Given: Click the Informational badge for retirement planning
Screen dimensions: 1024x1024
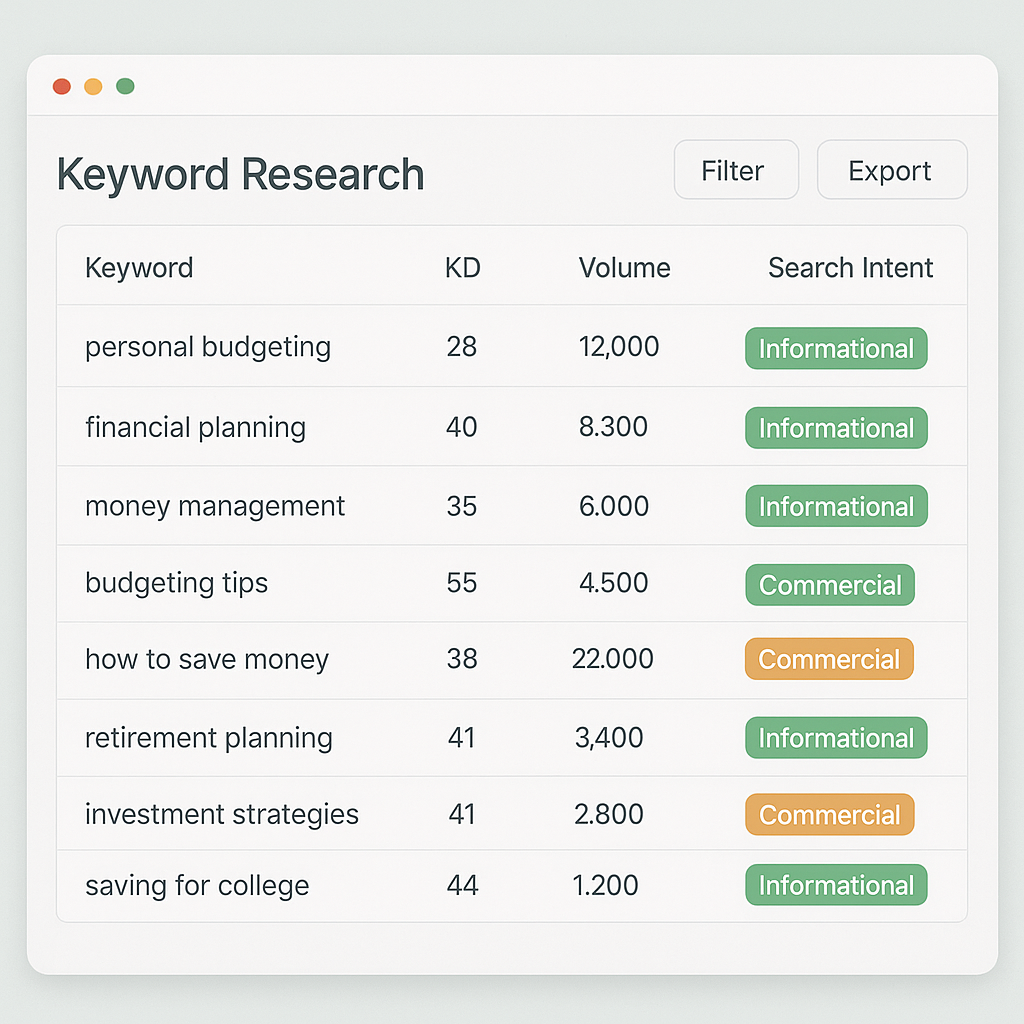Looking at the screenshot, I should point(836,738).
